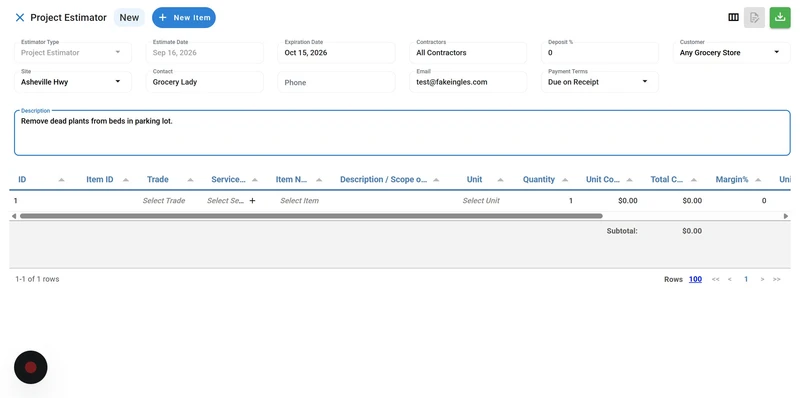Click the Expiration Date field
The height and width of the screenshot is (398, 800).
pos(336,53)
